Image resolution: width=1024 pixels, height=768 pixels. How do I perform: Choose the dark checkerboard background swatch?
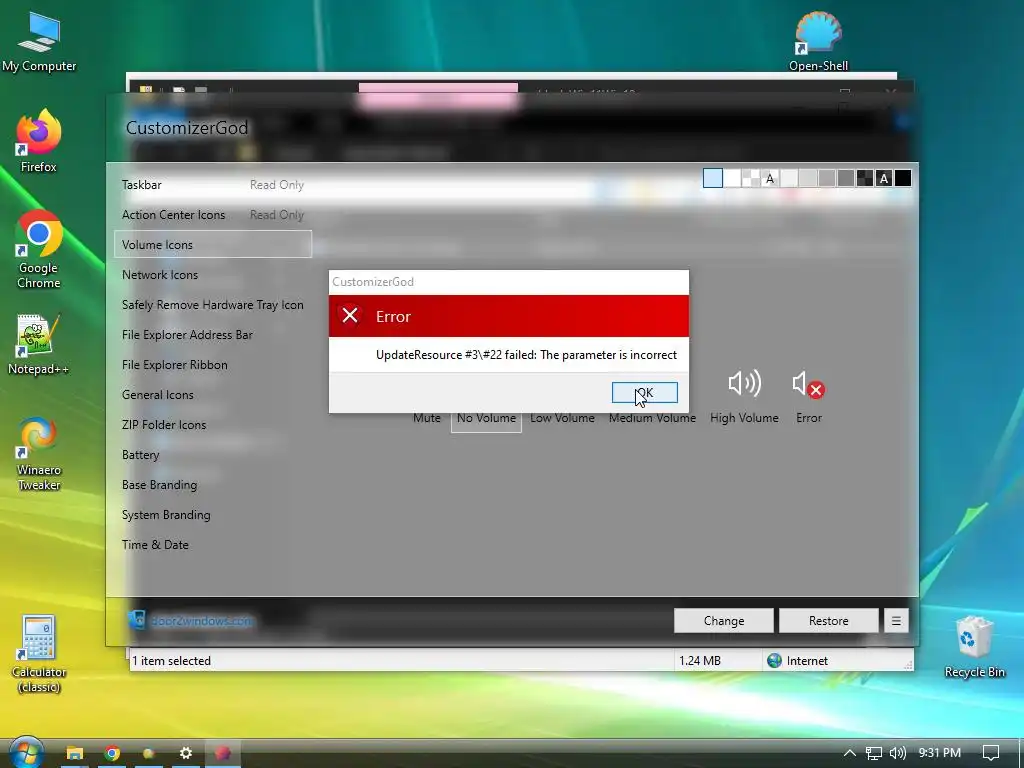865,178
